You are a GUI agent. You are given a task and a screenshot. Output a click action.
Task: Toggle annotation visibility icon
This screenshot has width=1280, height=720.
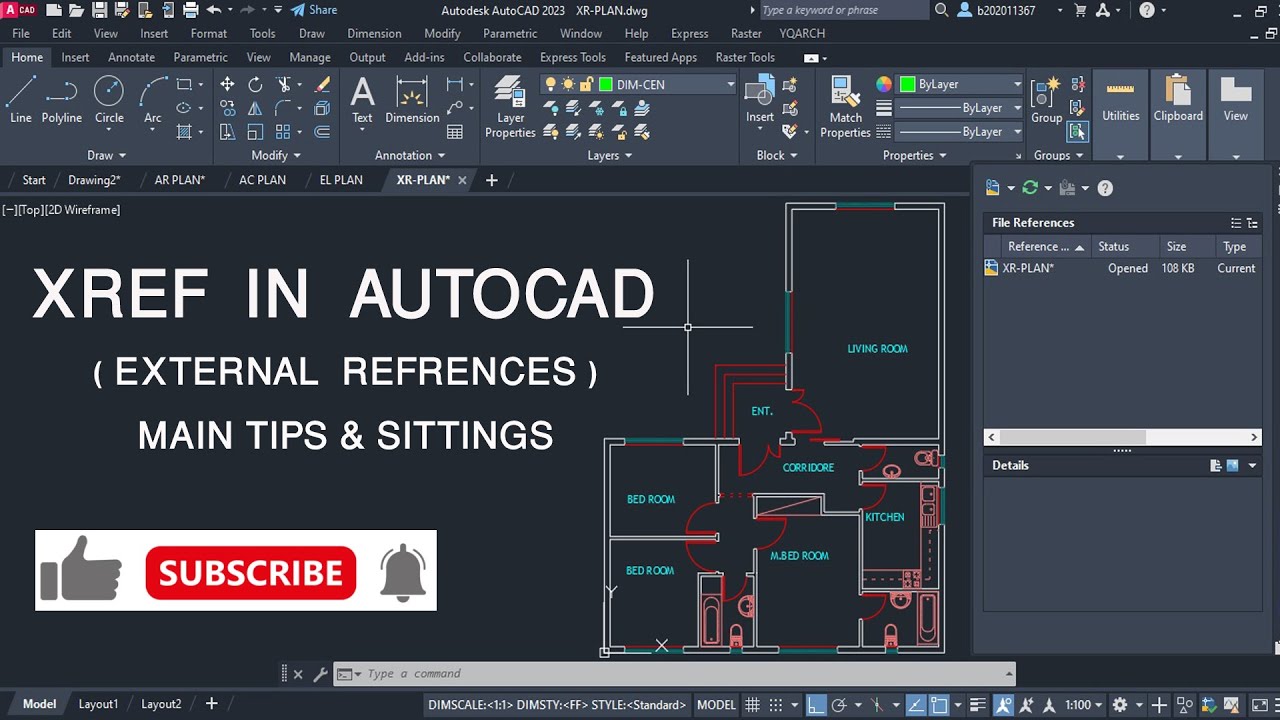tap(1003, 705)
